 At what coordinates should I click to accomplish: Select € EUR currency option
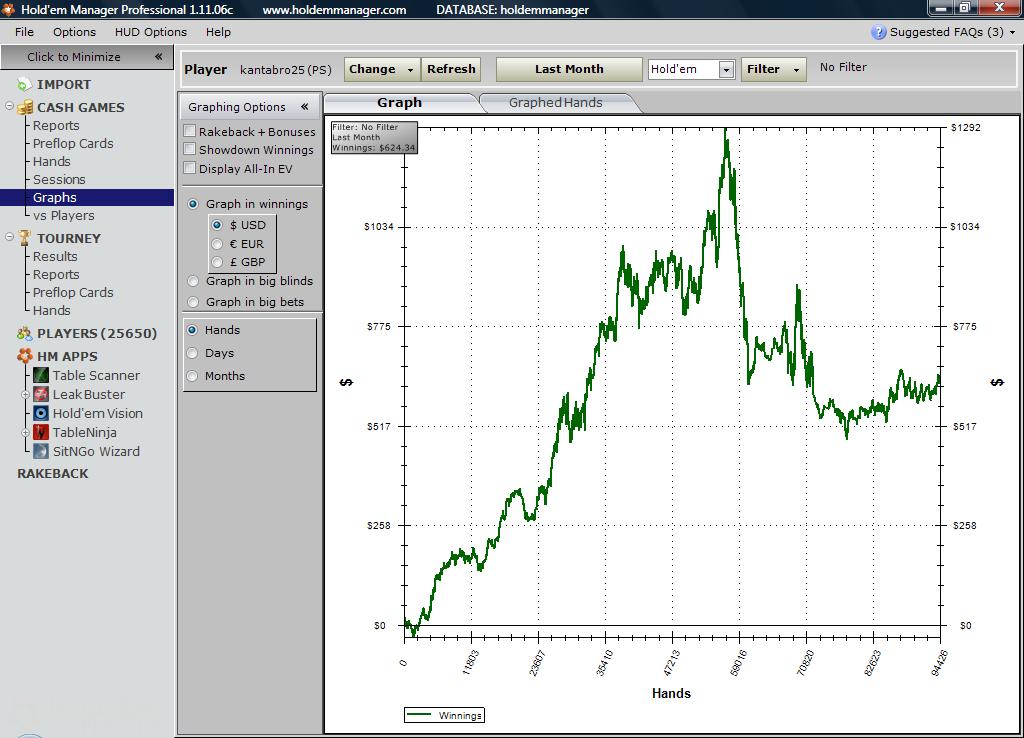point(217,244)
